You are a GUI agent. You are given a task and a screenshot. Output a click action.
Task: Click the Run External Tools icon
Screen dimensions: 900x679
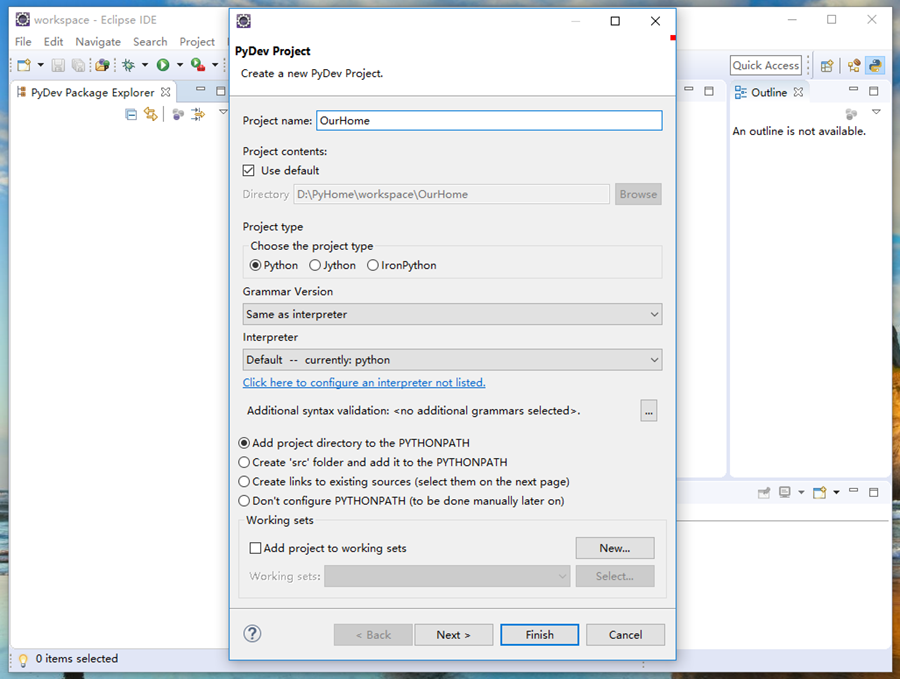pos(198,65)
